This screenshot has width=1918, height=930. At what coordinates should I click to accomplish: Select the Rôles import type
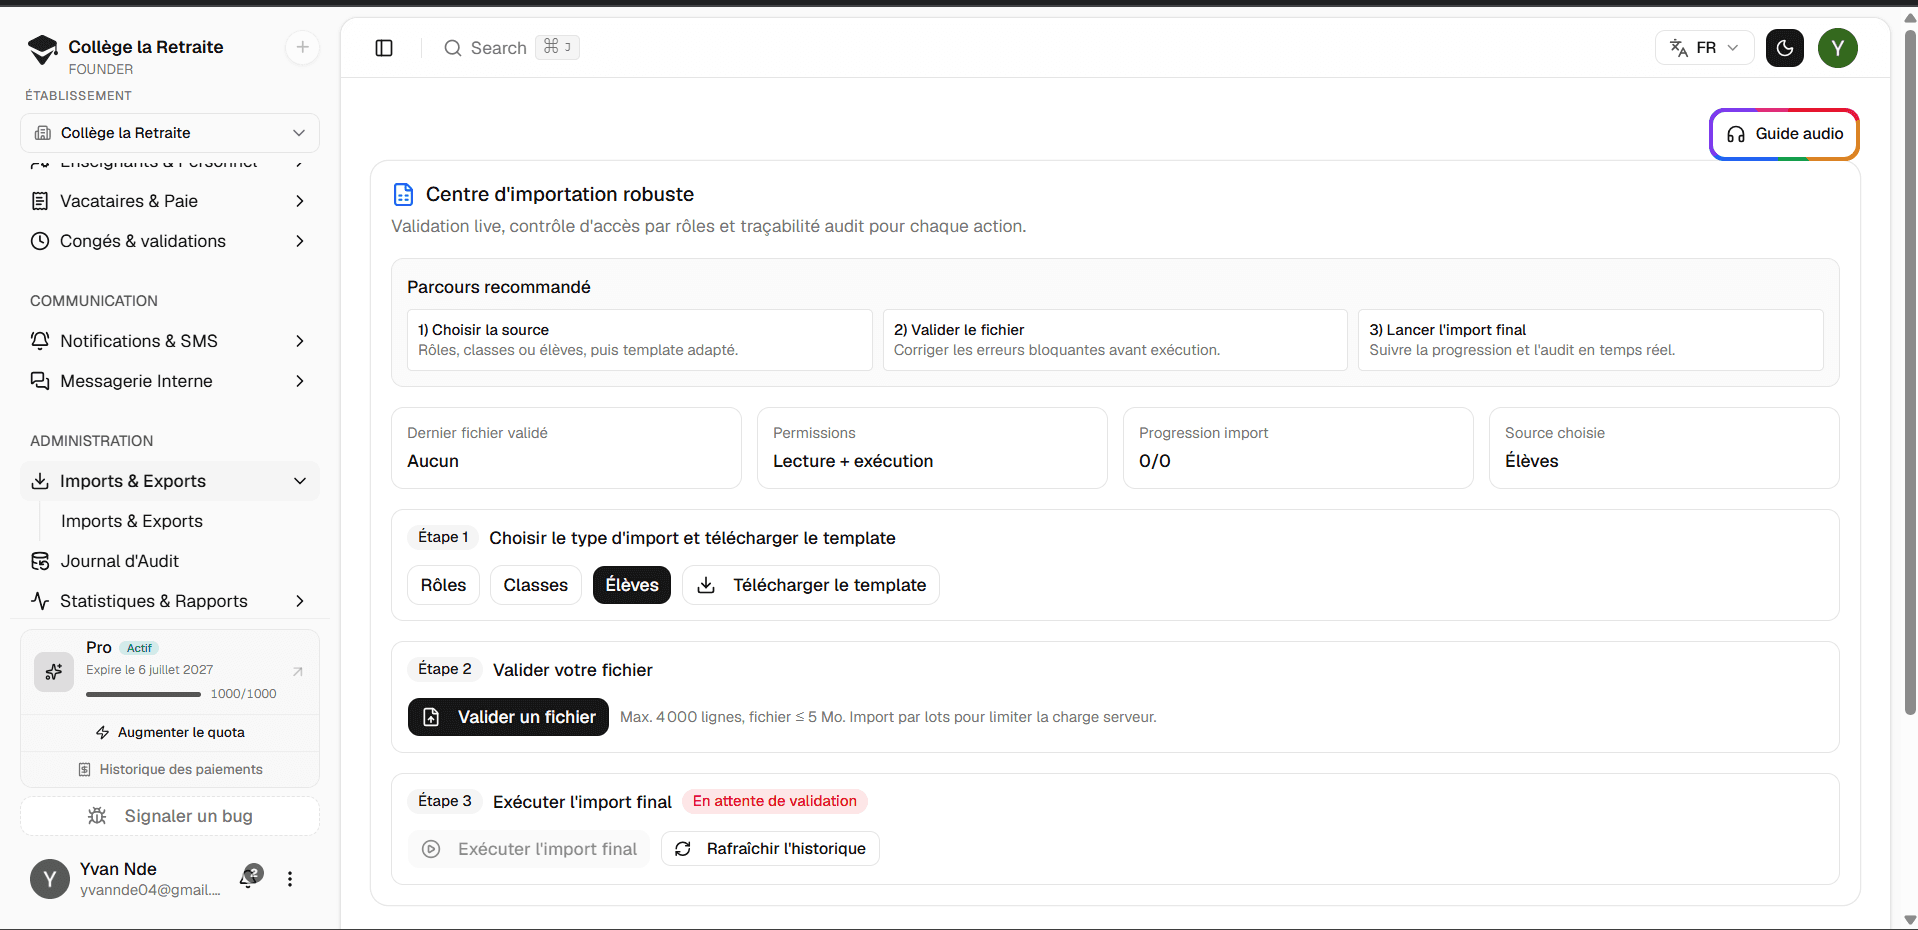[443, 585]
